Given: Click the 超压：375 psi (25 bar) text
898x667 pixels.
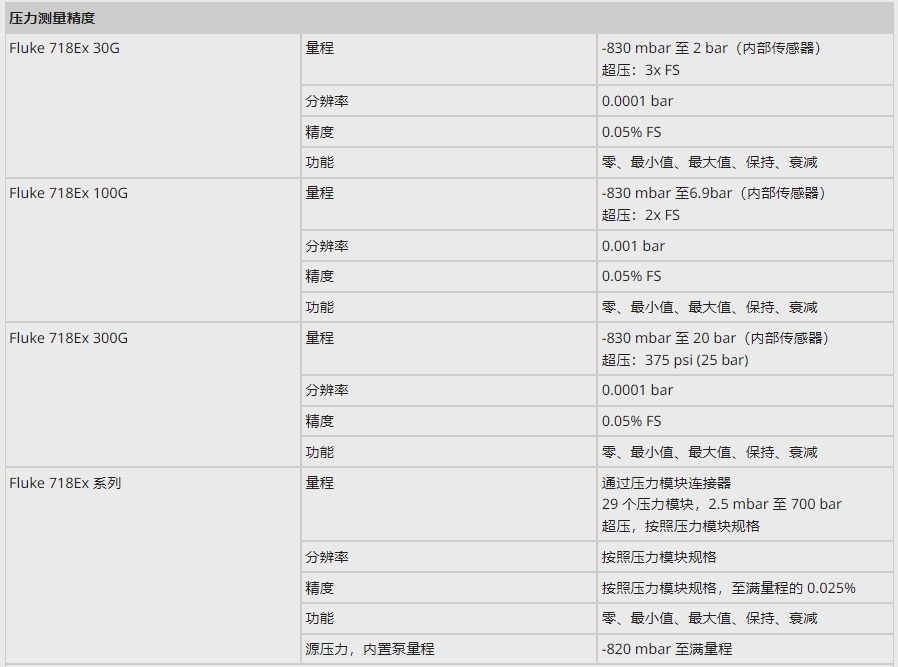Looking at the screenshot, I should pos(675,360).
